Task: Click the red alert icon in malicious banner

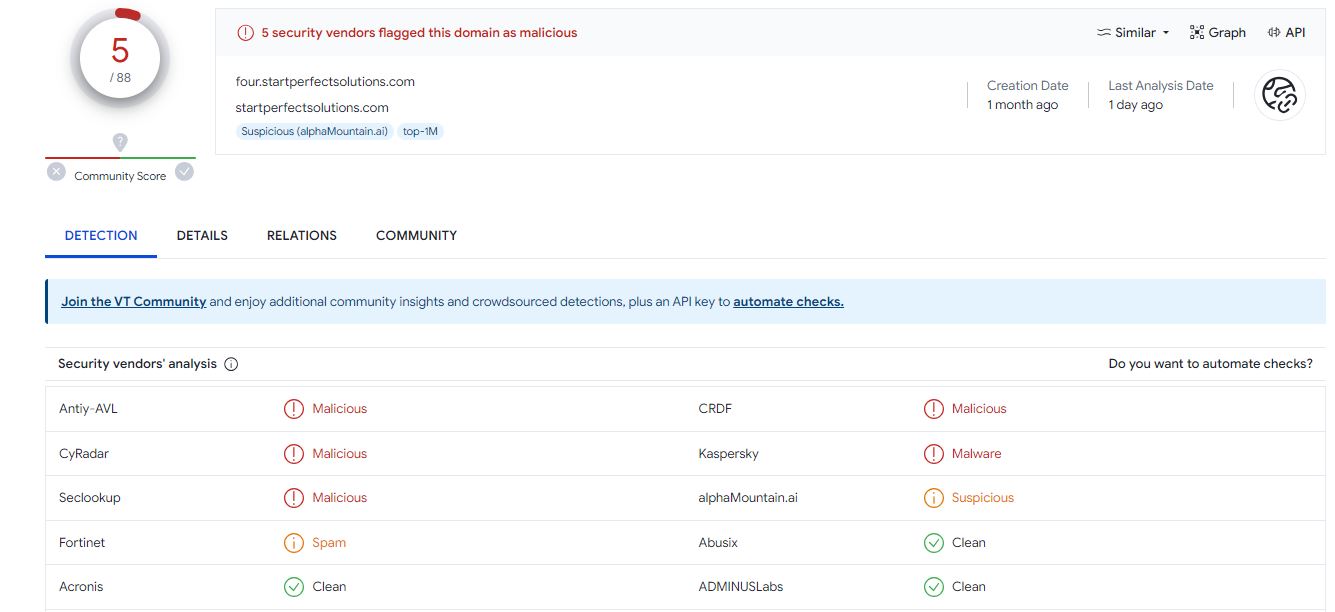Action: tap(245, 33)
